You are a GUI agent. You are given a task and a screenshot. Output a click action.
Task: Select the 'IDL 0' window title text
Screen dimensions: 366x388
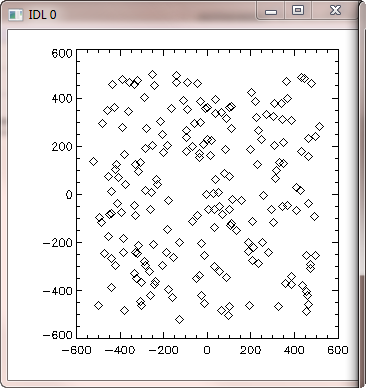(42, 15)
